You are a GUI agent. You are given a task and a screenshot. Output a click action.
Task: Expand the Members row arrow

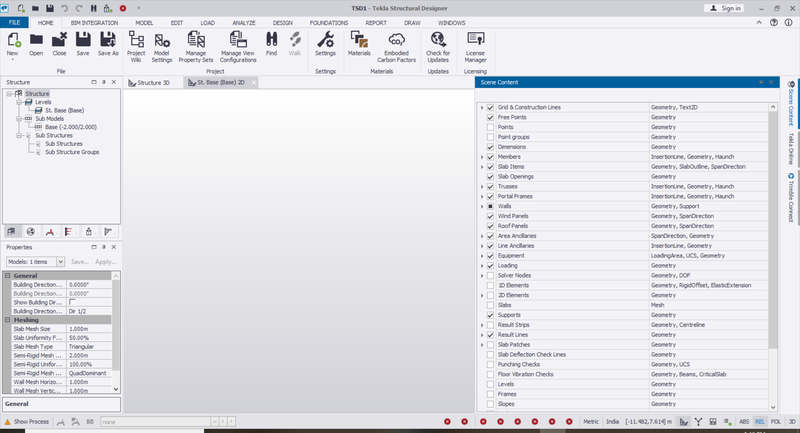(482, 157)
